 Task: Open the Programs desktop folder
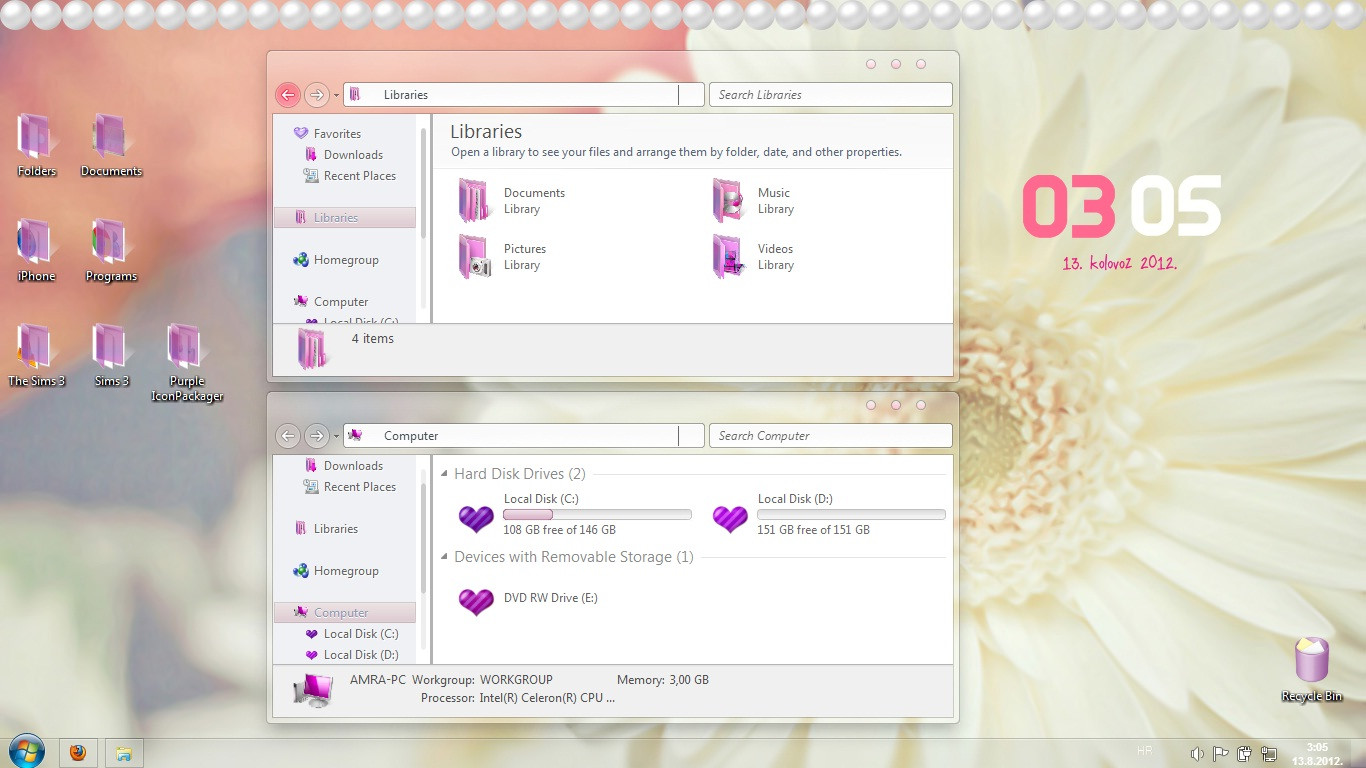tap(111, 251)
